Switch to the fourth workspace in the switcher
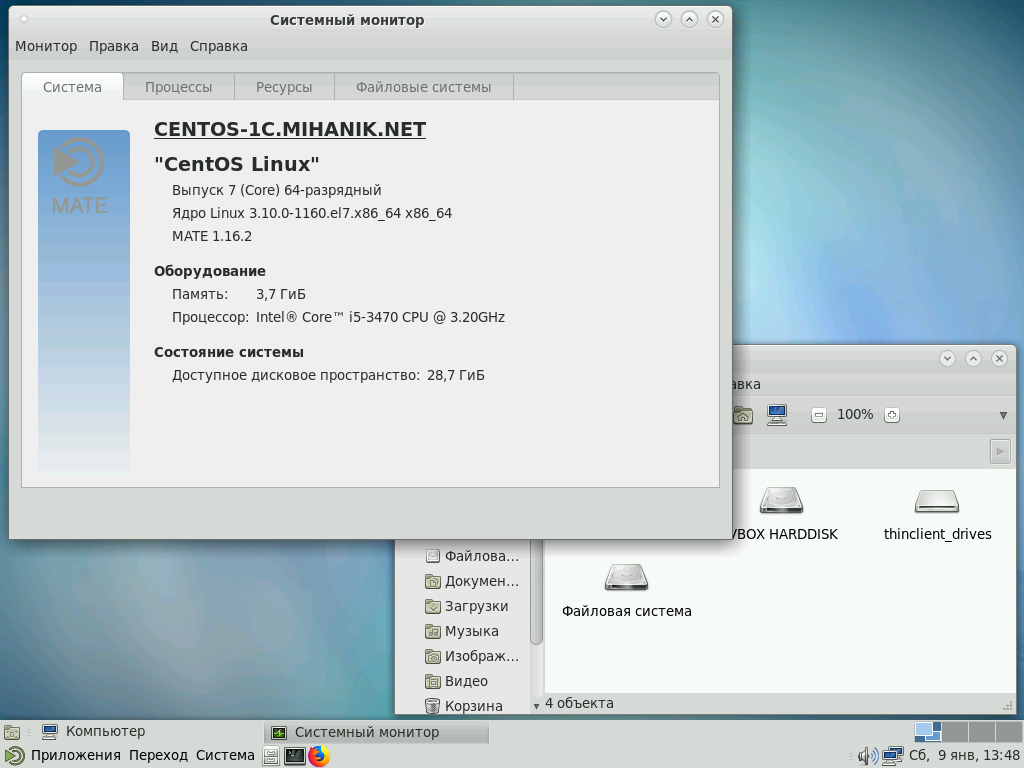This screenshot has width=1024, height=768. [1008, 731]
